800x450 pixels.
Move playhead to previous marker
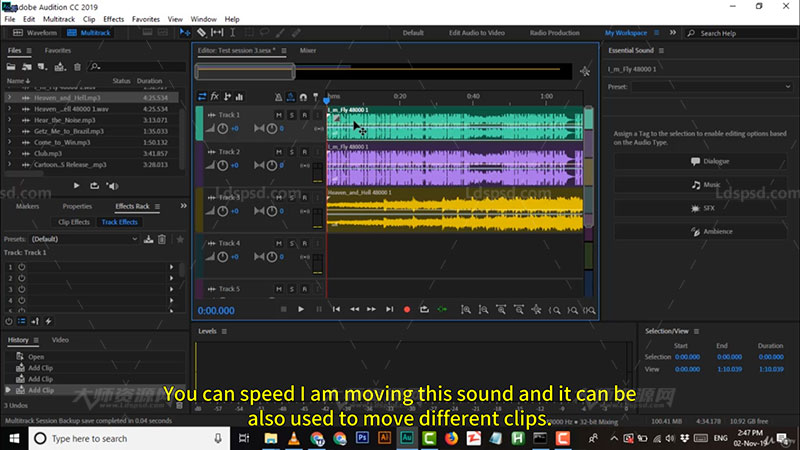pyautogui.click(x=336, y=309)
